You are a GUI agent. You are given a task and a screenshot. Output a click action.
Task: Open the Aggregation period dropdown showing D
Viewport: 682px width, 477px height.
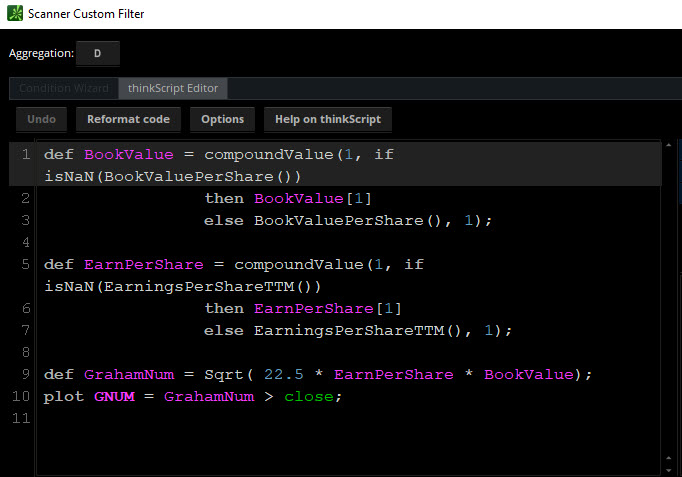pos(97,53)
